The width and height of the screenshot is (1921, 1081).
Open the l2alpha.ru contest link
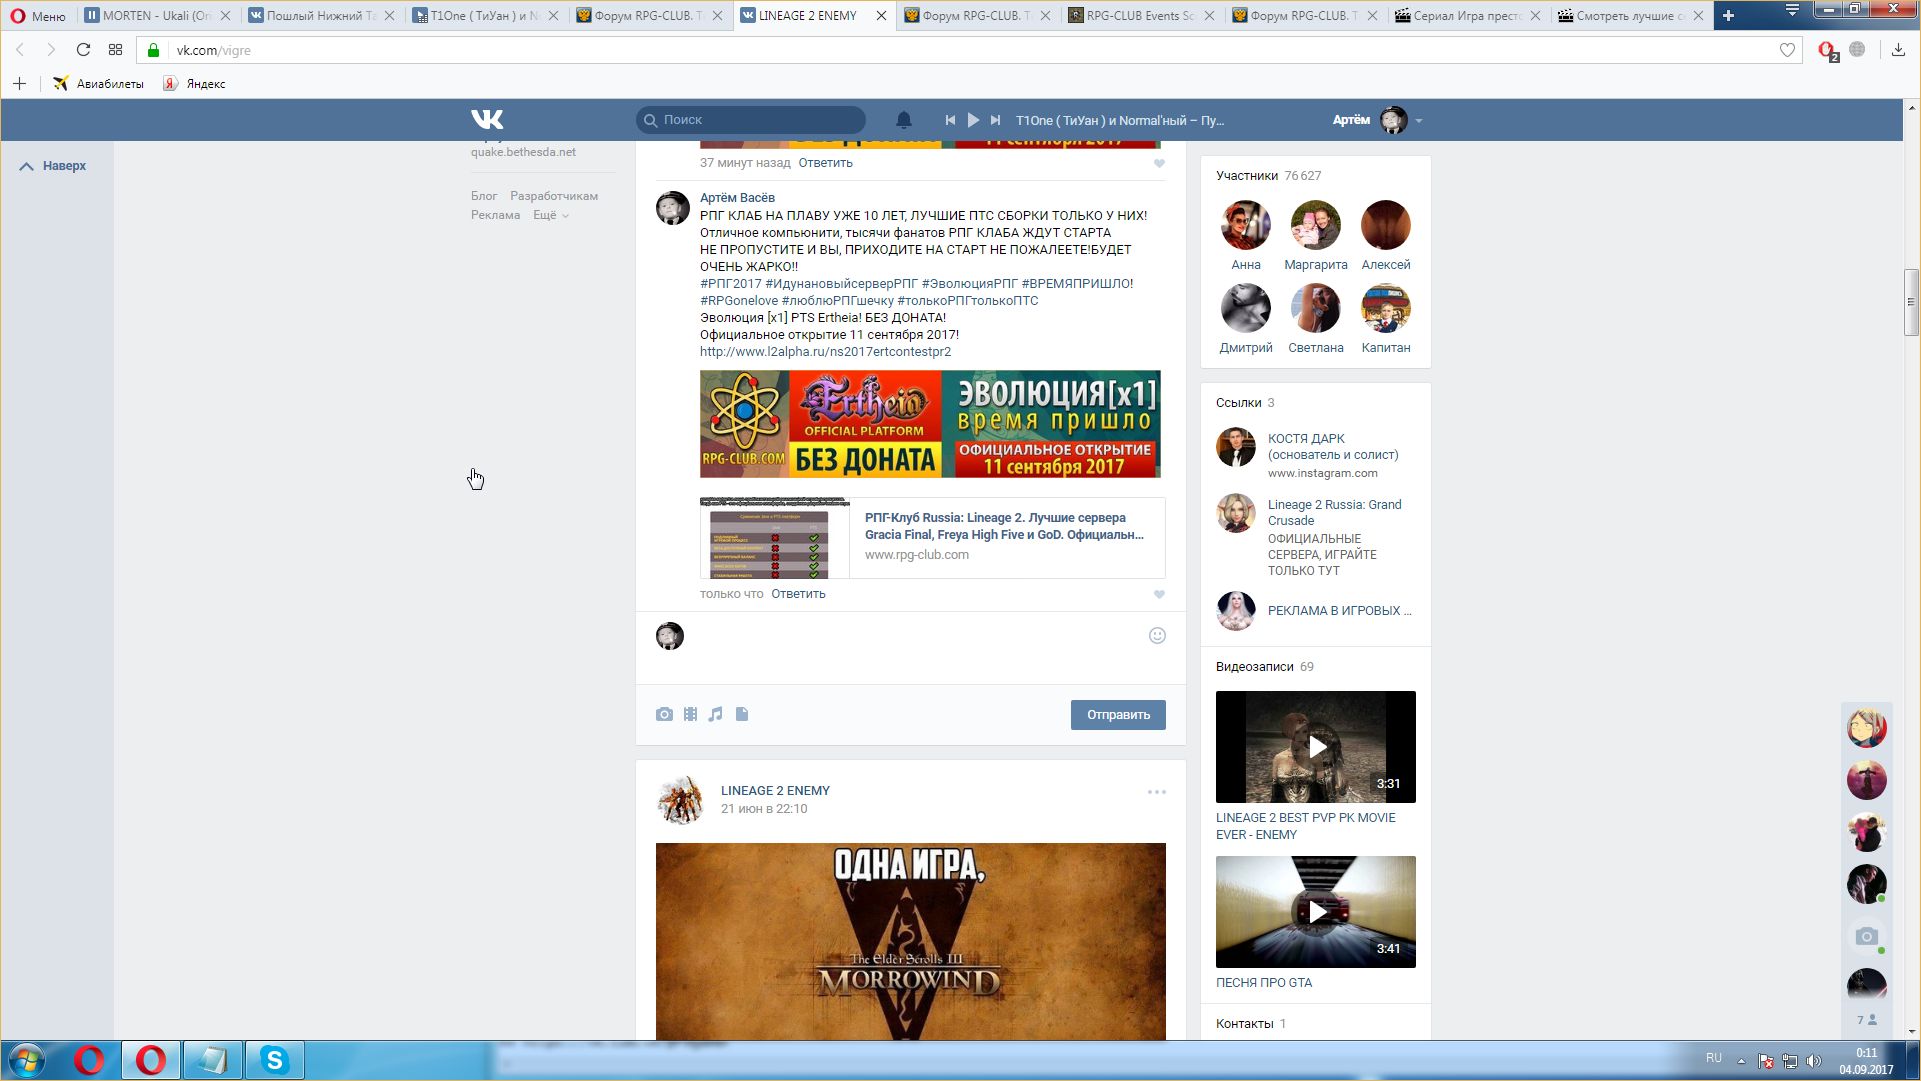825,352
